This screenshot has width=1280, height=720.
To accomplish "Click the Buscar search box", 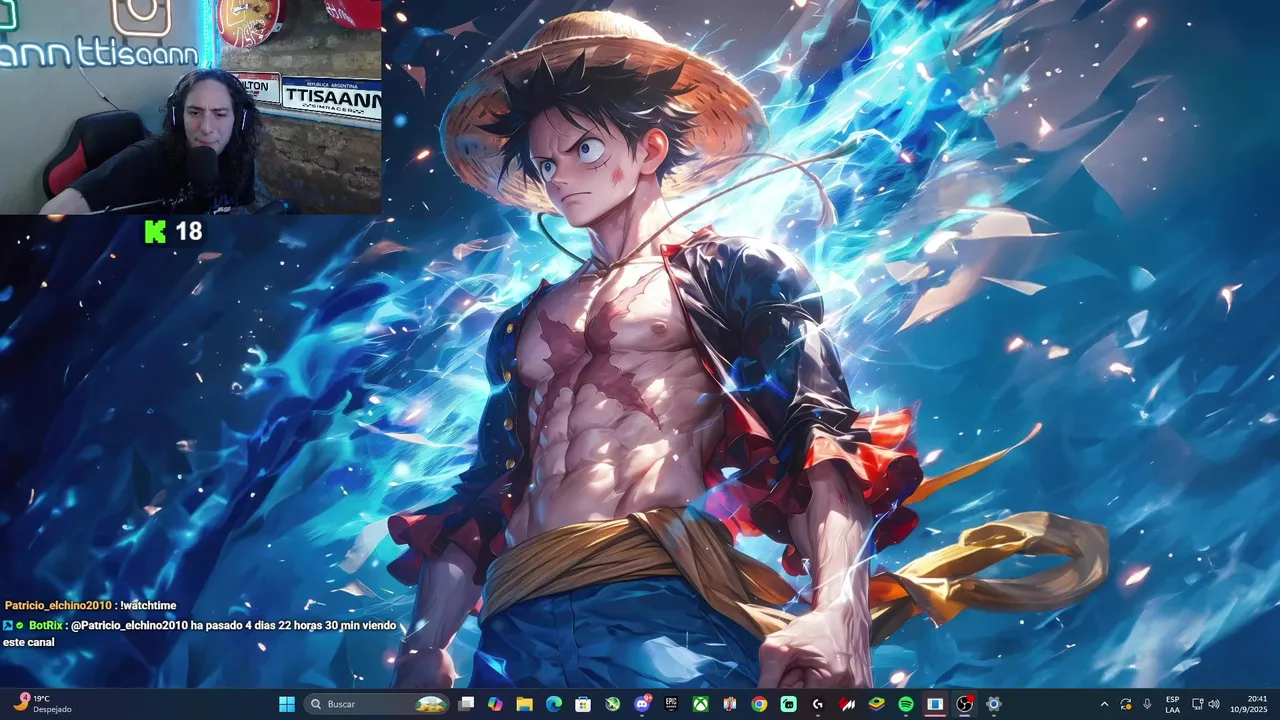I will [x=376, y=704].
